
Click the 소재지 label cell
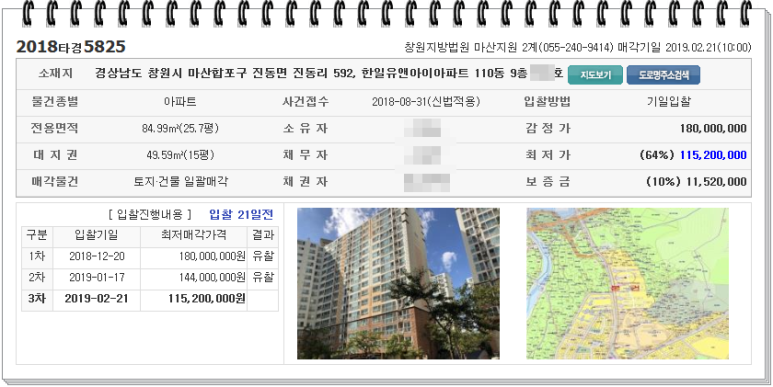55,74
